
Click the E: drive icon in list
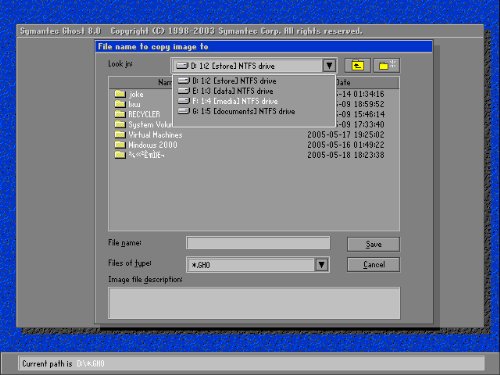(184, 91)
